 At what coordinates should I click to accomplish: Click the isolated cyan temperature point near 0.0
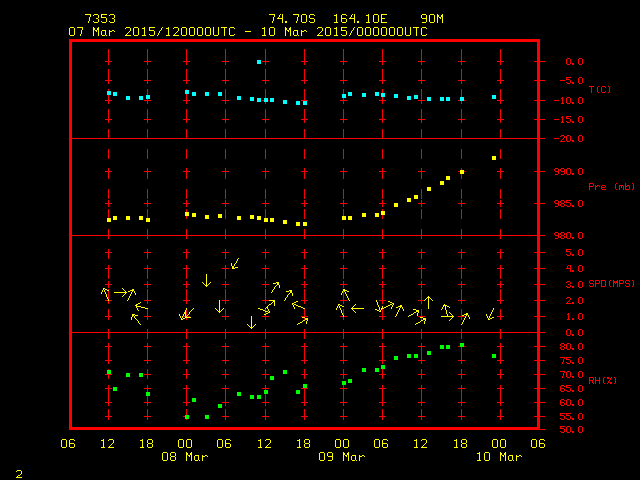[259, 62]
